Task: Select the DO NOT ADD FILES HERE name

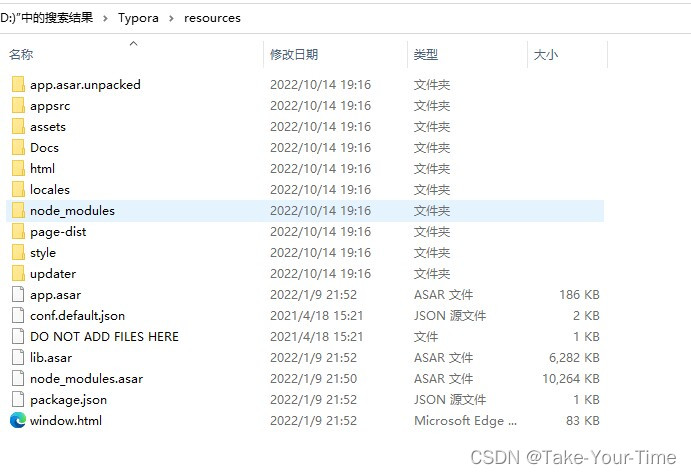Action: (104, 337)
